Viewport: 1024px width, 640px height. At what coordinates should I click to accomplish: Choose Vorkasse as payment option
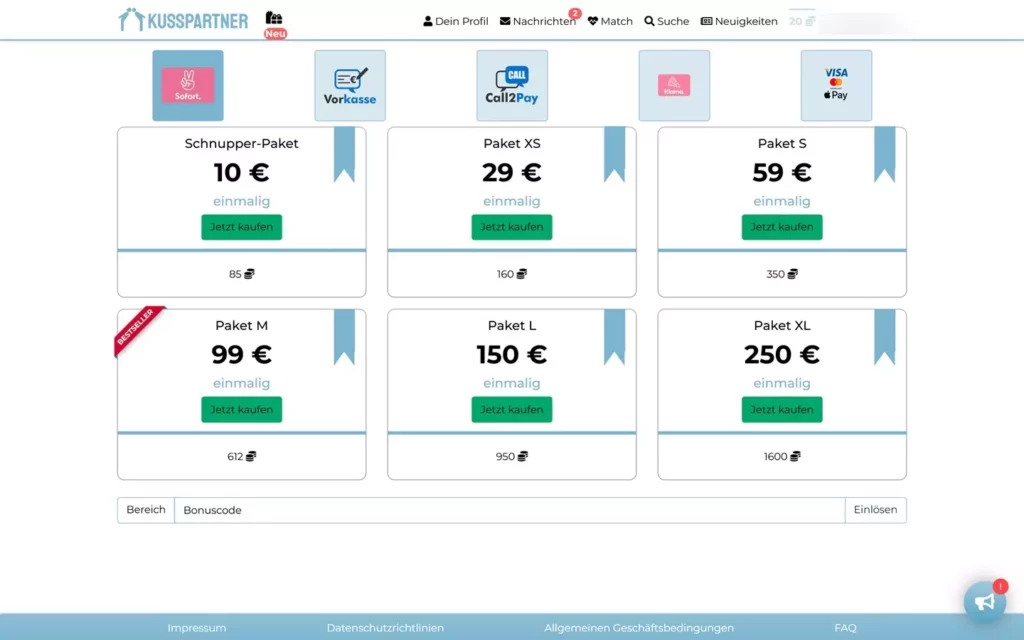[349, 85]
